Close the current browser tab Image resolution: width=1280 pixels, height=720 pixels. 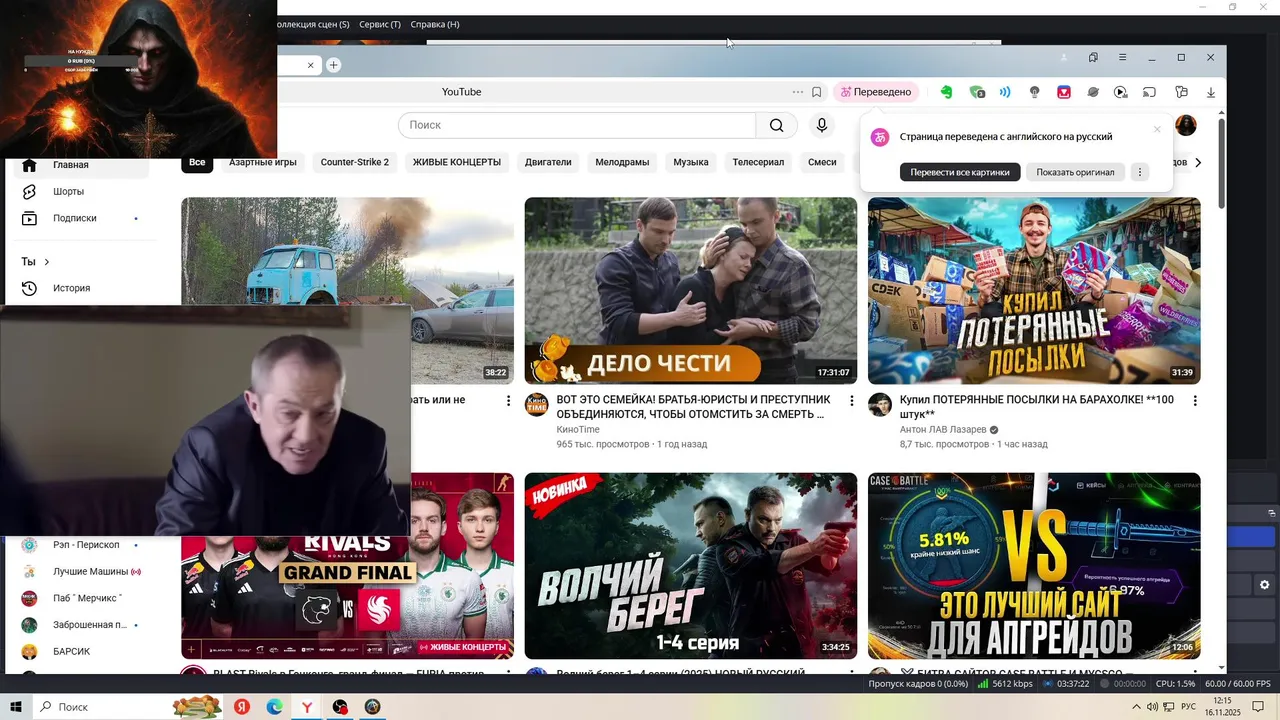click(310, 65)
